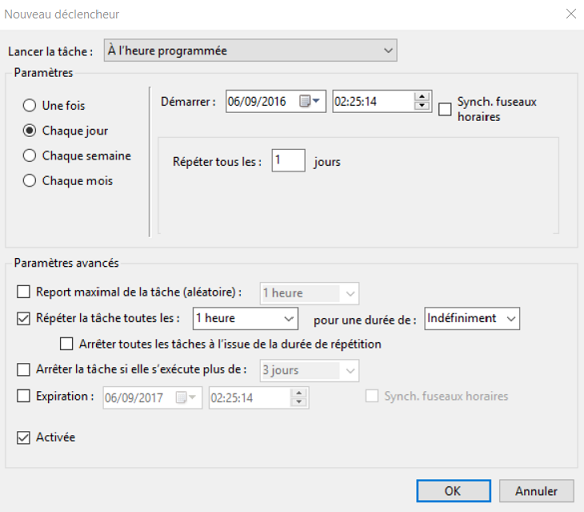Confirm with the OK button

click(x=453, y=491)
